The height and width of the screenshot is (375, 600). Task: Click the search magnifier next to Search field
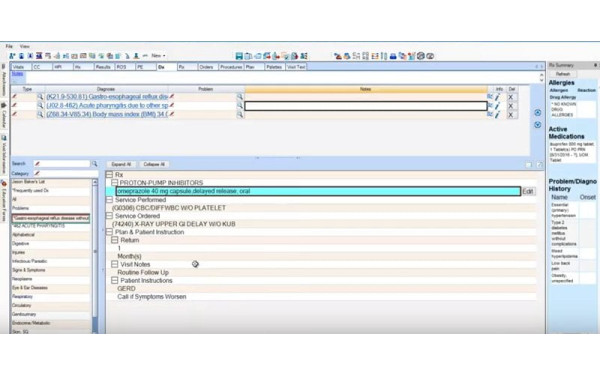point(94,164)
